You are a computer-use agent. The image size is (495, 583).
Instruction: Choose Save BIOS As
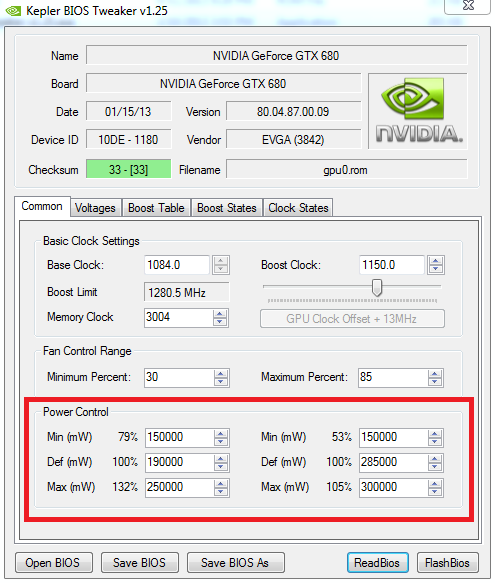tap(235, 563)
